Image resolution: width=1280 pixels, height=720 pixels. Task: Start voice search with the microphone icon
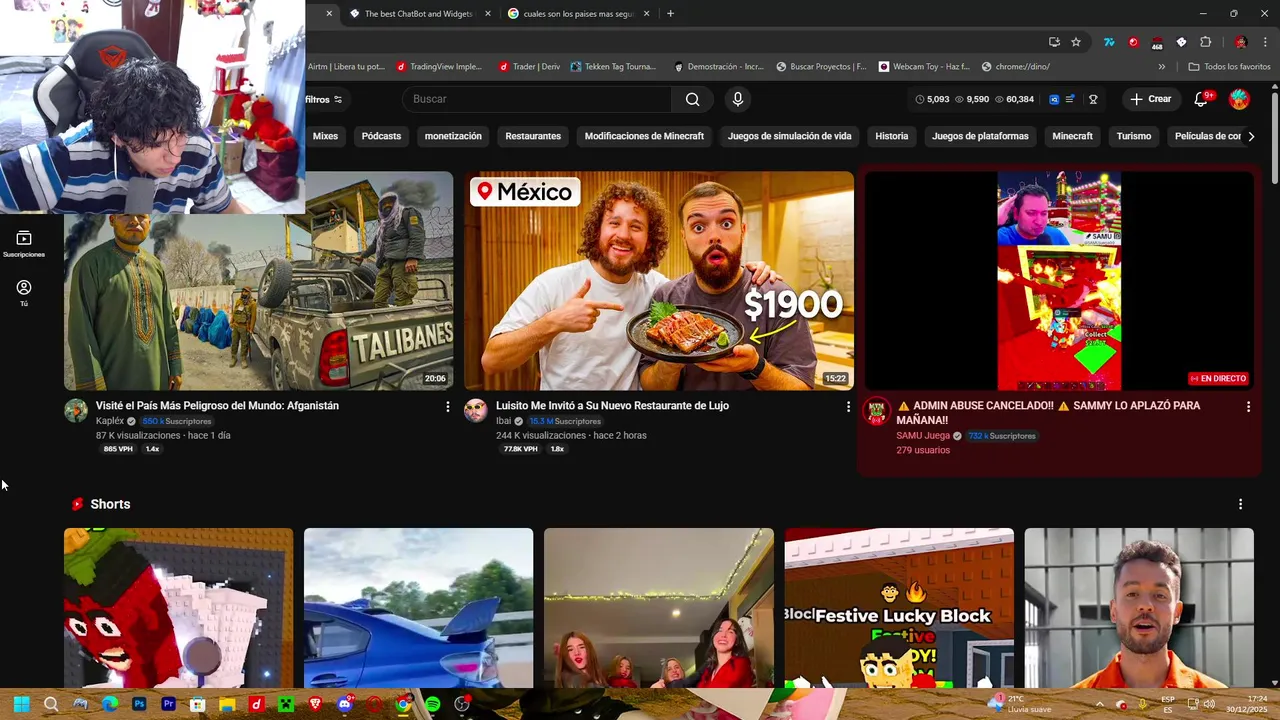tap(738, 99)
